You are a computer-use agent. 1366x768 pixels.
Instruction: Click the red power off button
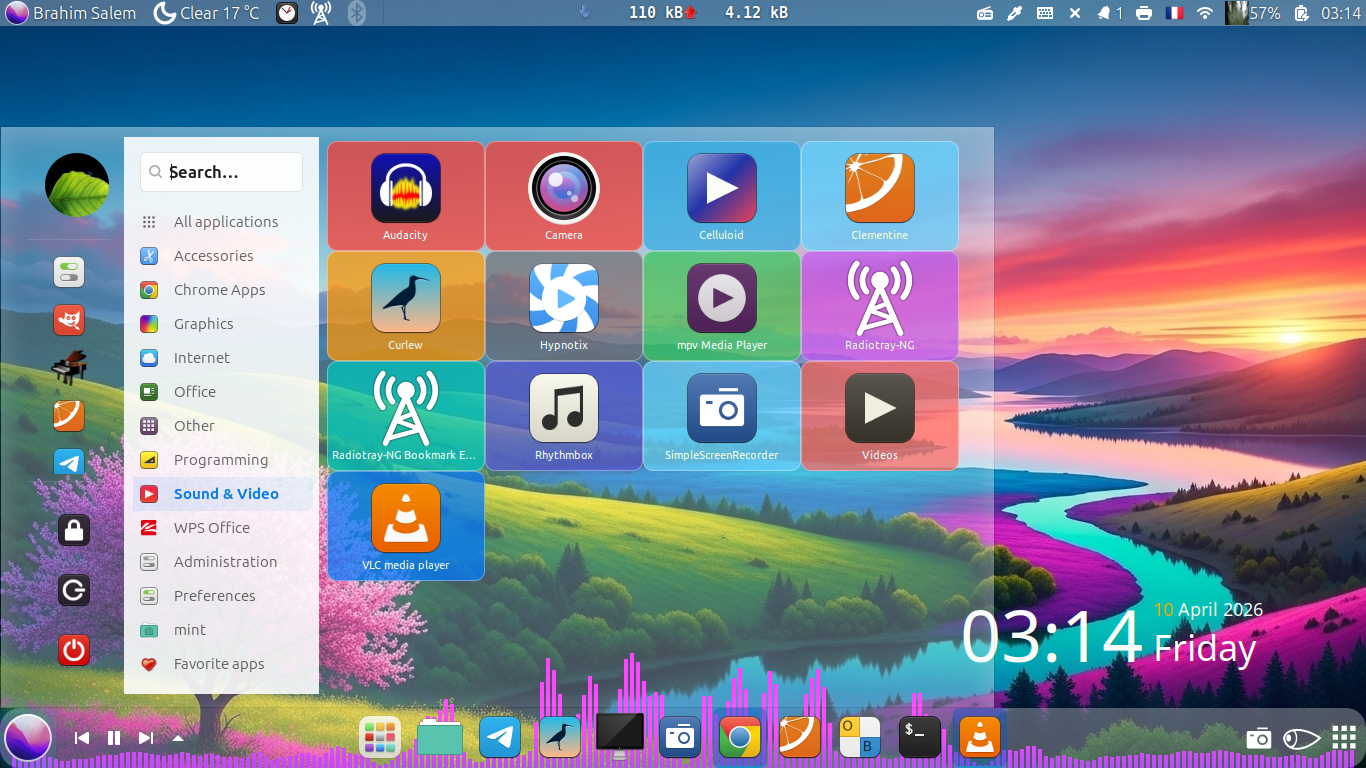[x=74, y=650]
